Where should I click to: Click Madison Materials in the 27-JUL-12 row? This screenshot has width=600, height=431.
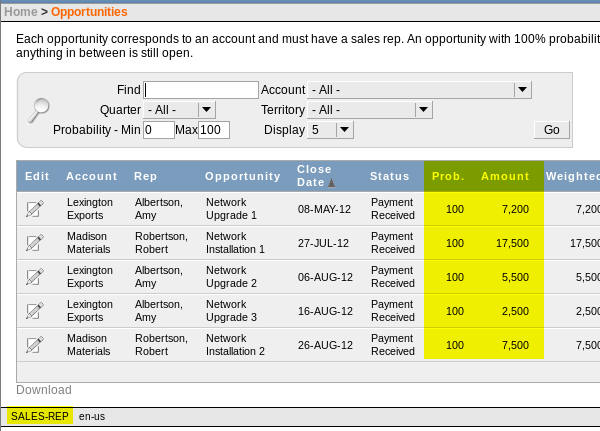(88, 243)
